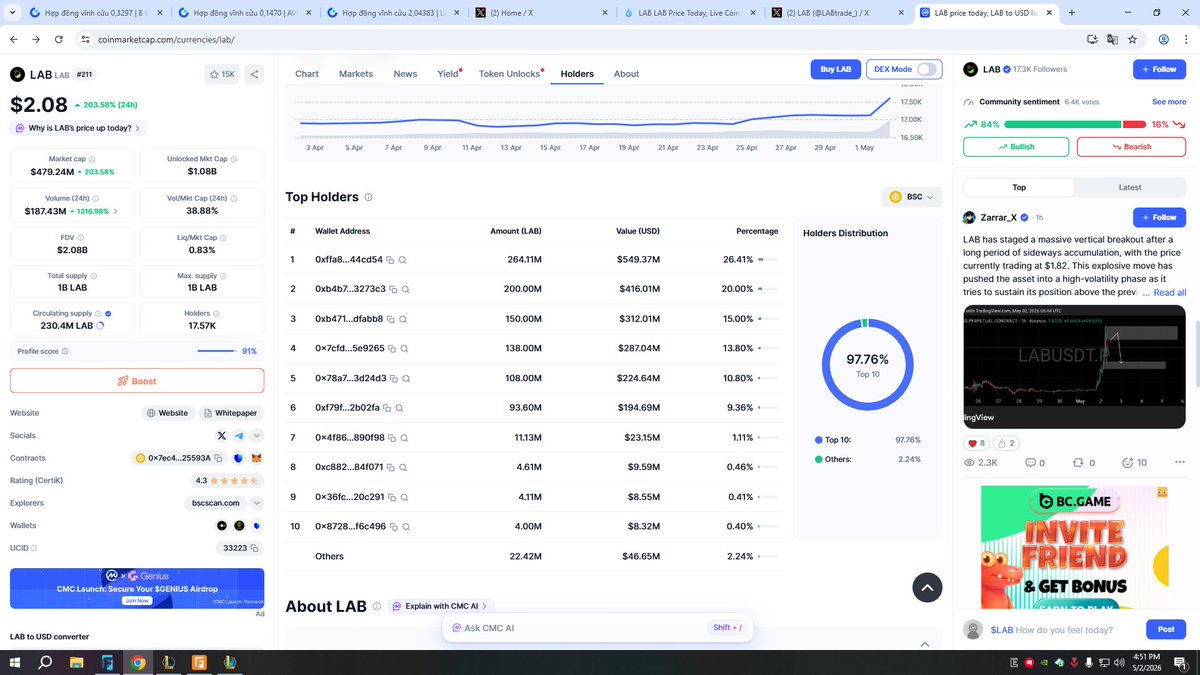Copy wallet address 0xb471...dfabb8

click(391, 319)
